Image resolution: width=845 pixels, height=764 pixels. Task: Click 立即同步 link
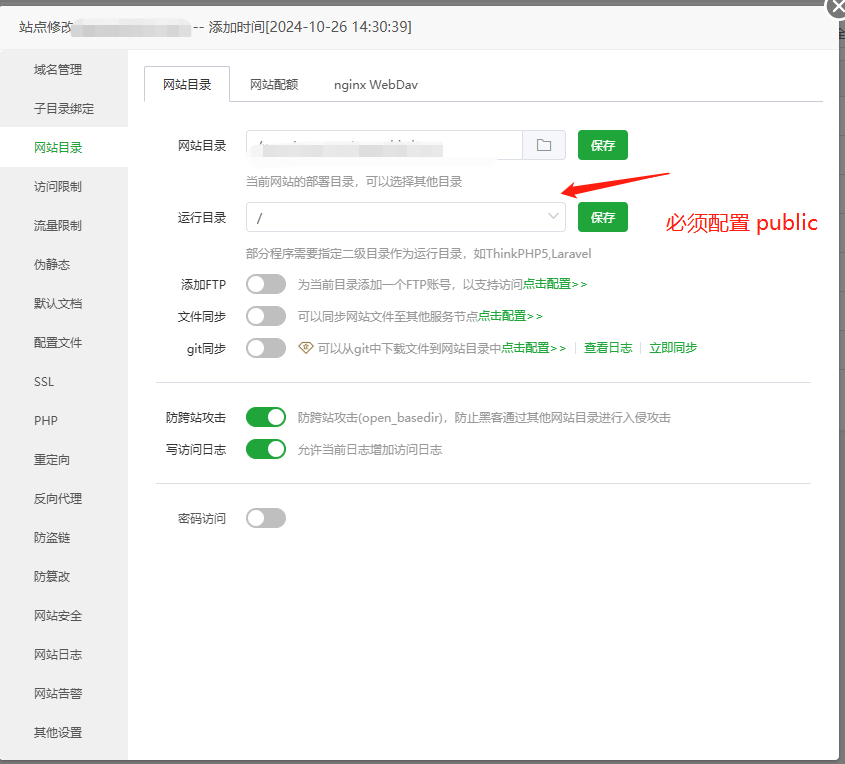pyautogui.click(x=673, y=348)
